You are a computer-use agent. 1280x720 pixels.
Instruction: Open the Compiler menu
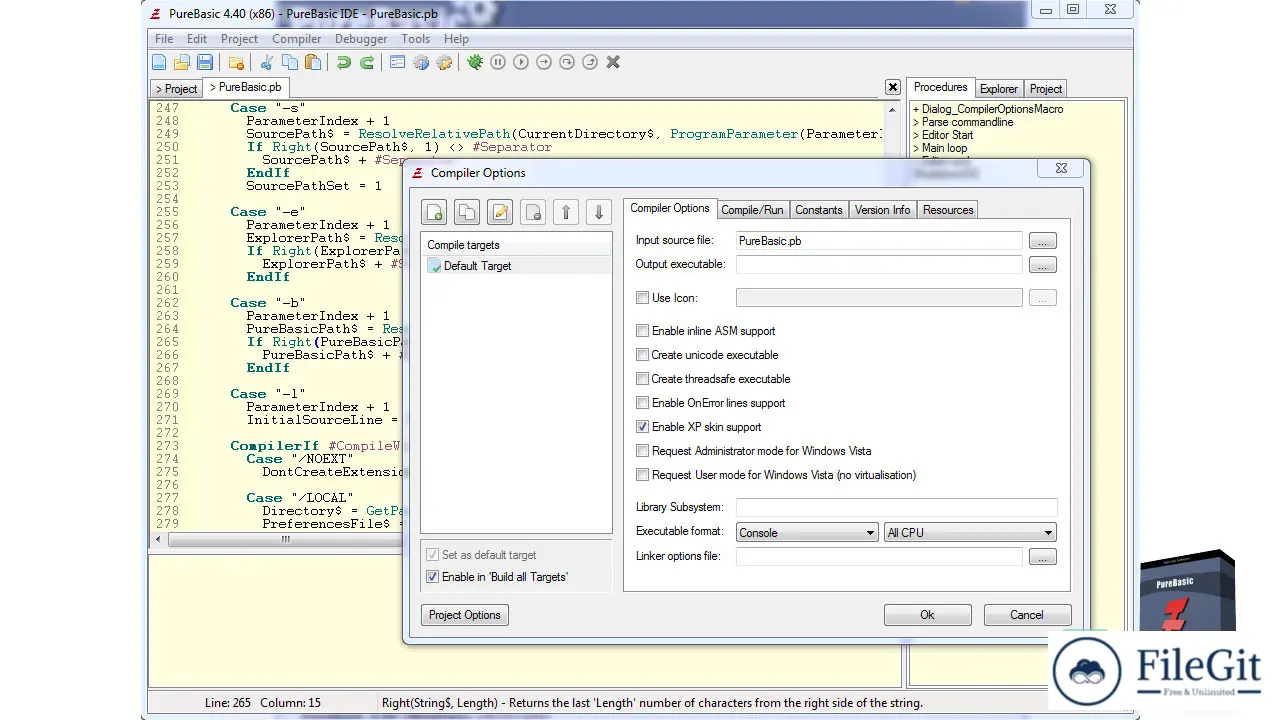[297, 39]
